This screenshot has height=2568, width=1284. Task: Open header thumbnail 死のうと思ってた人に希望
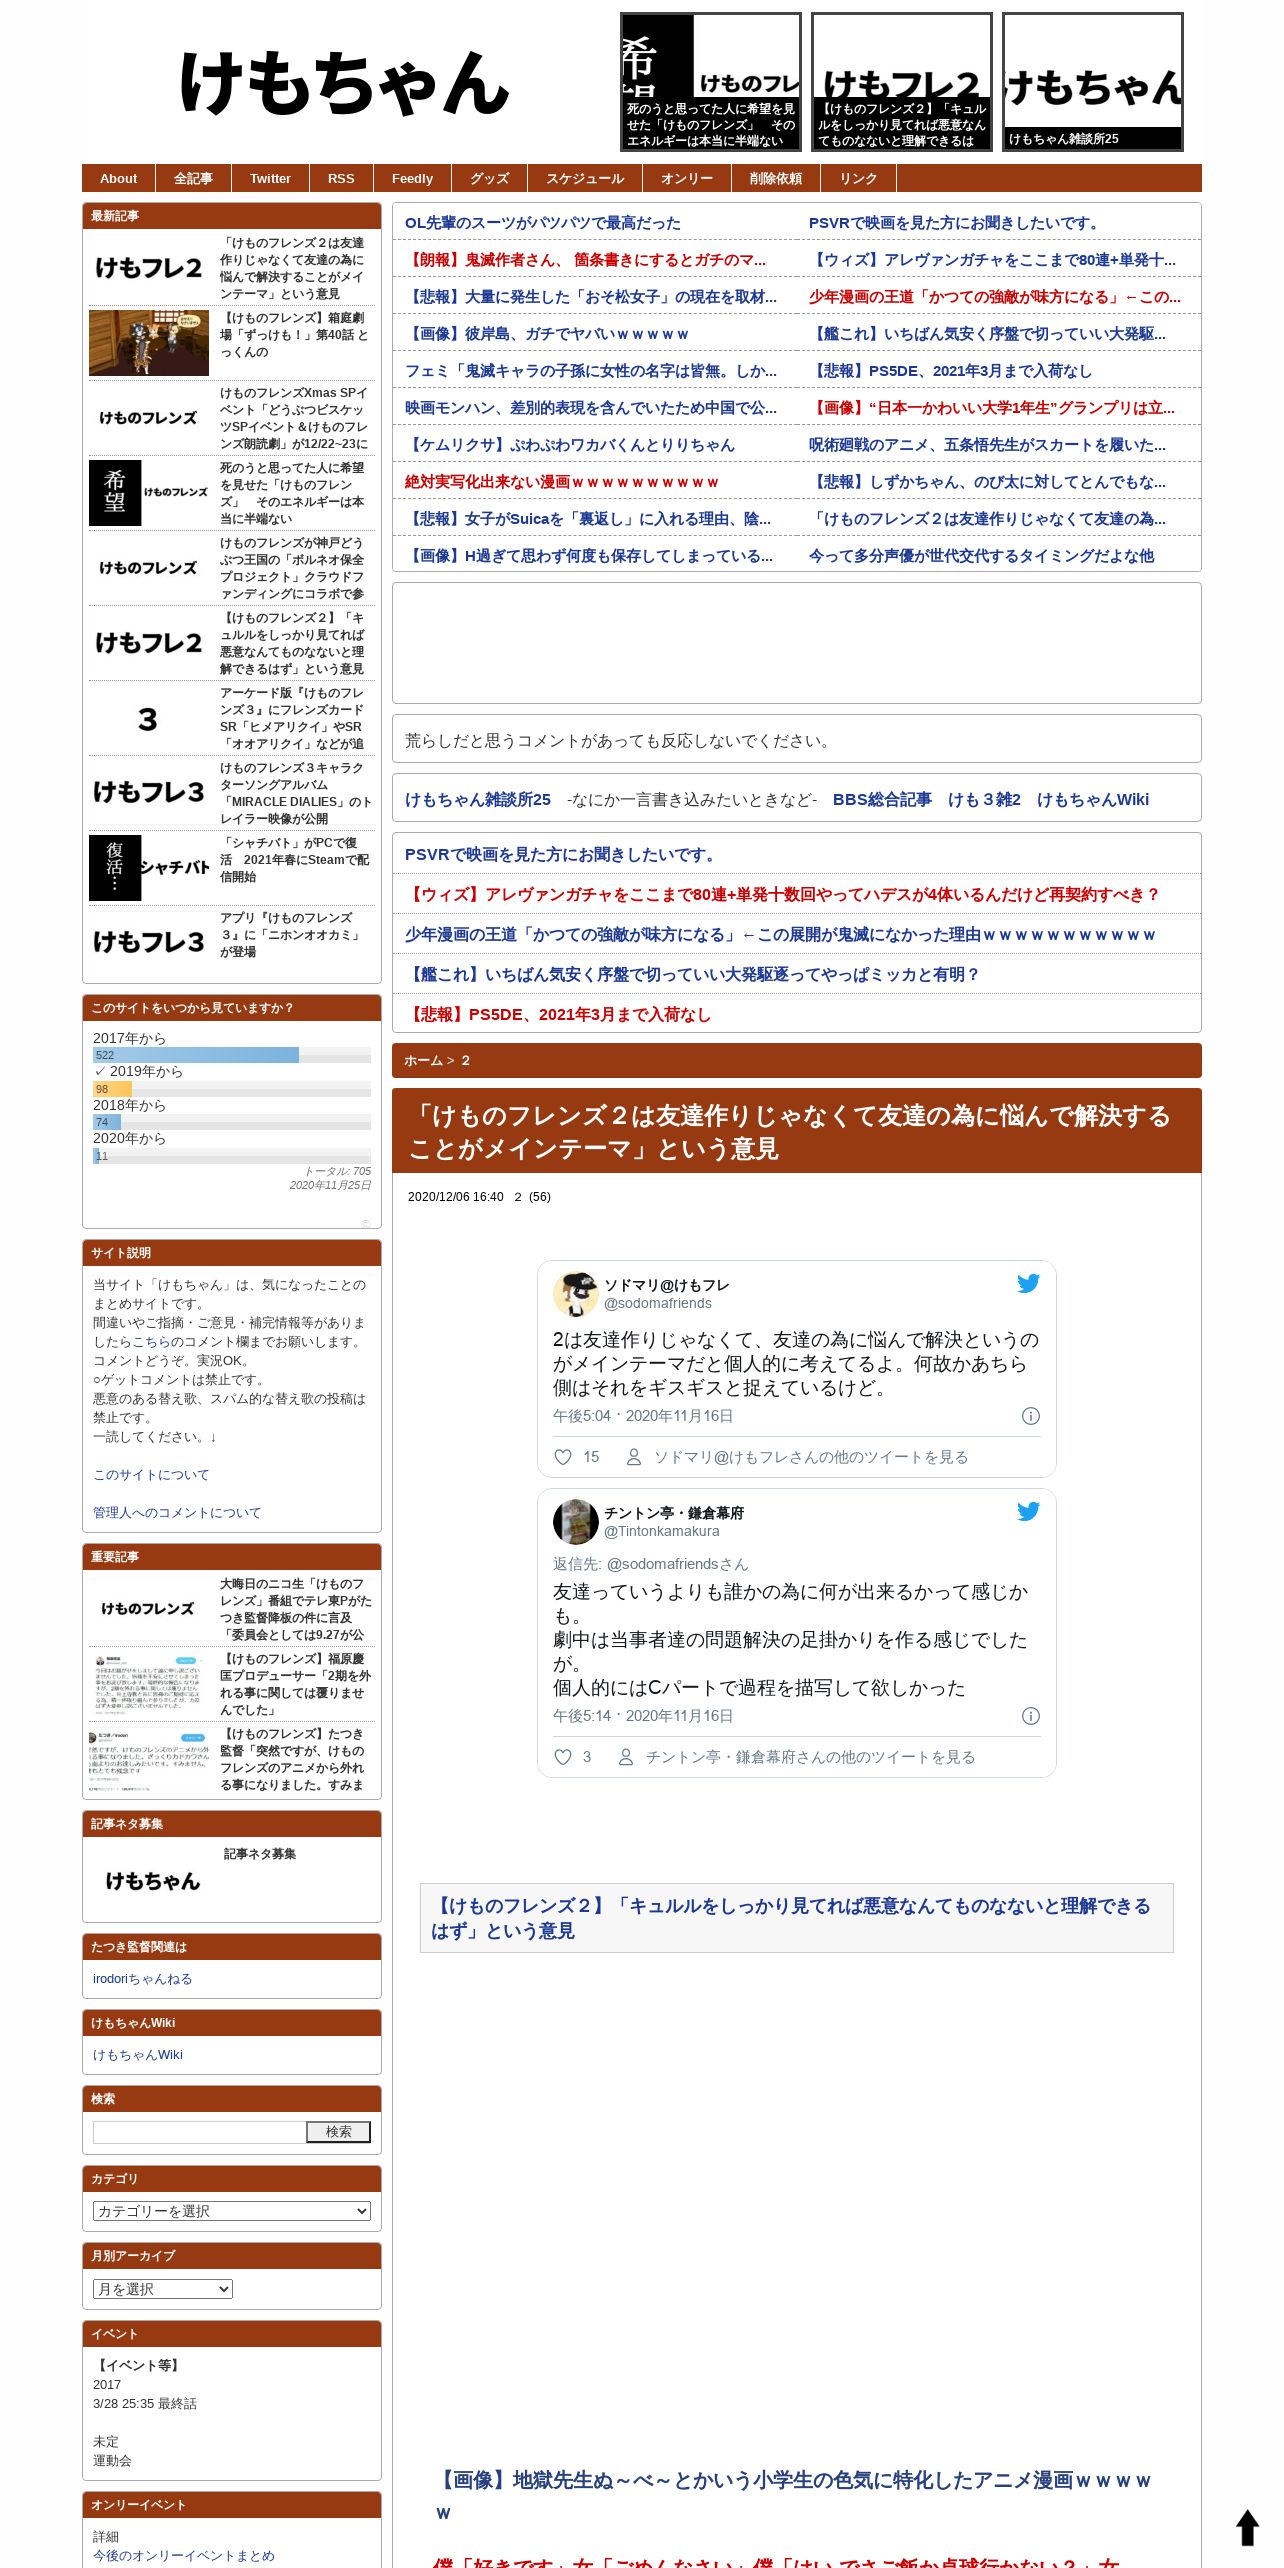[711, 82]
